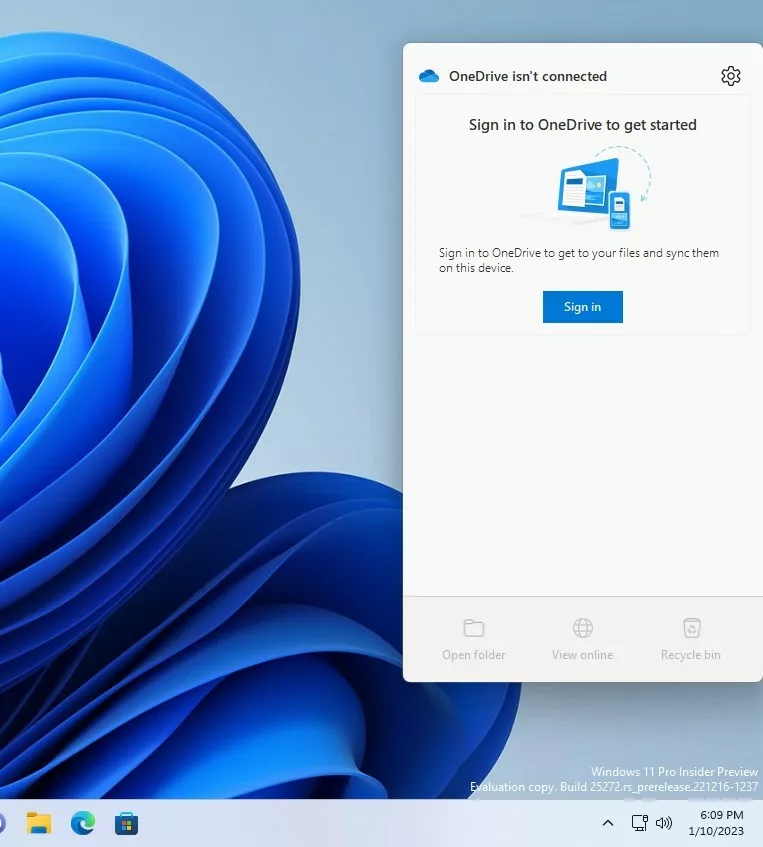Click the blue Sign in button
This screenshot has width=763, height=847.
583,307
